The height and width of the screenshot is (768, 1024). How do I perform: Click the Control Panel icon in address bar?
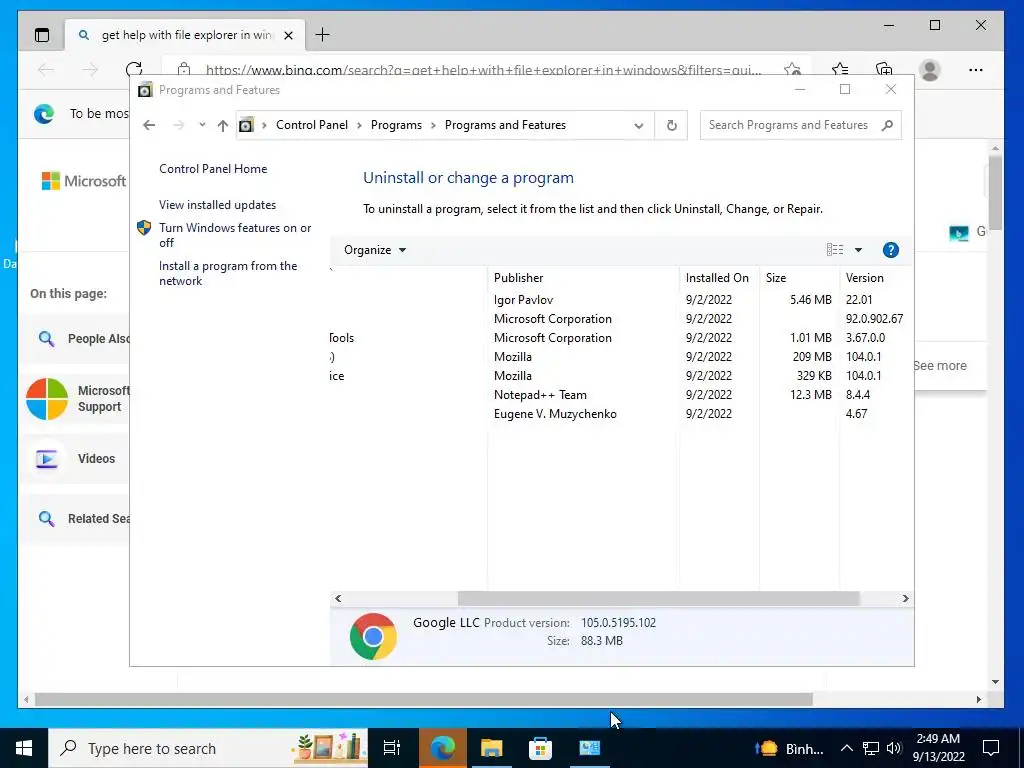click(x=246, y=125)
